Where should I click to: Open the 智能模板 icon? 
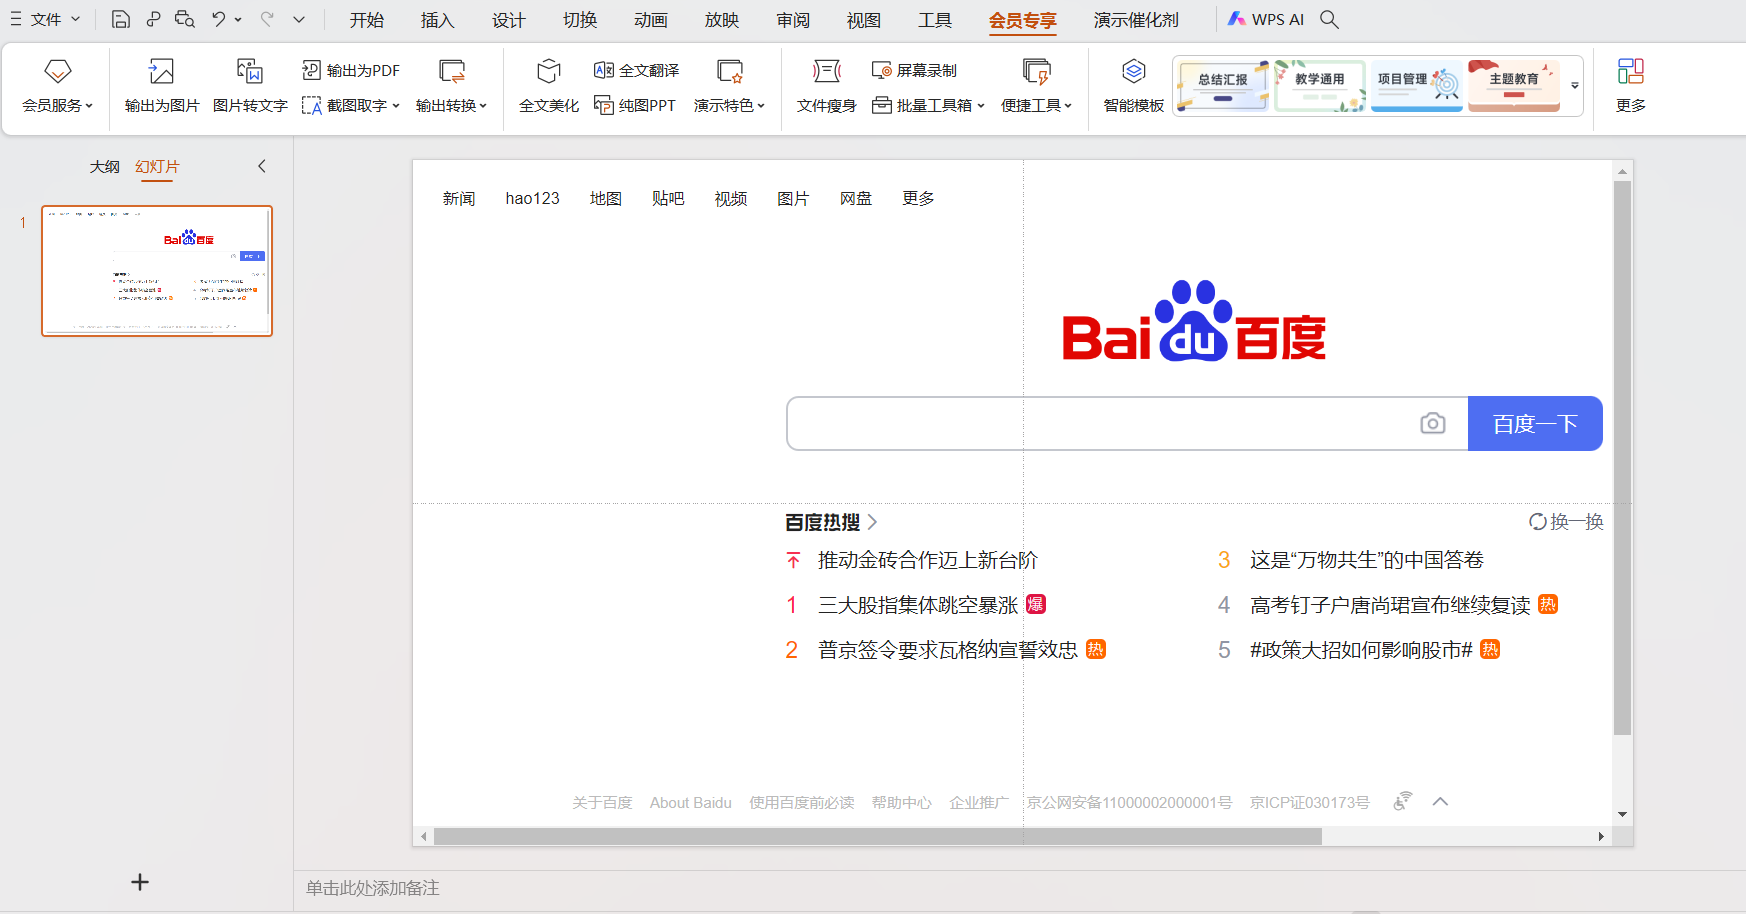tap(1133, 71)
